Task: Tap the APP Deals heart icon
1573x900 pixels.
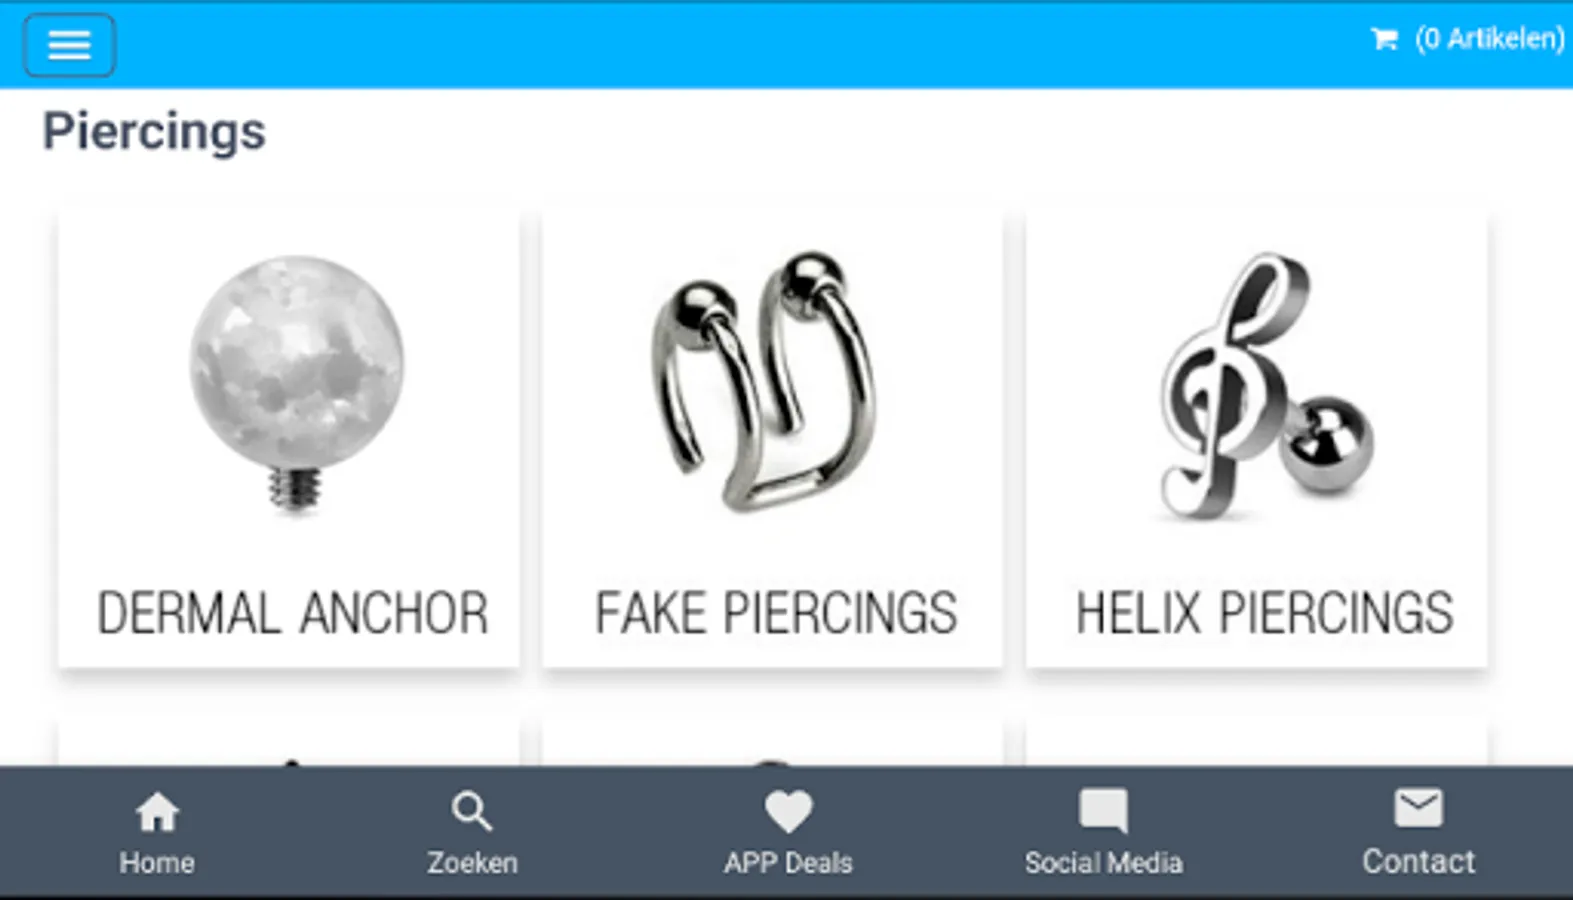Action: click(788, 811)
